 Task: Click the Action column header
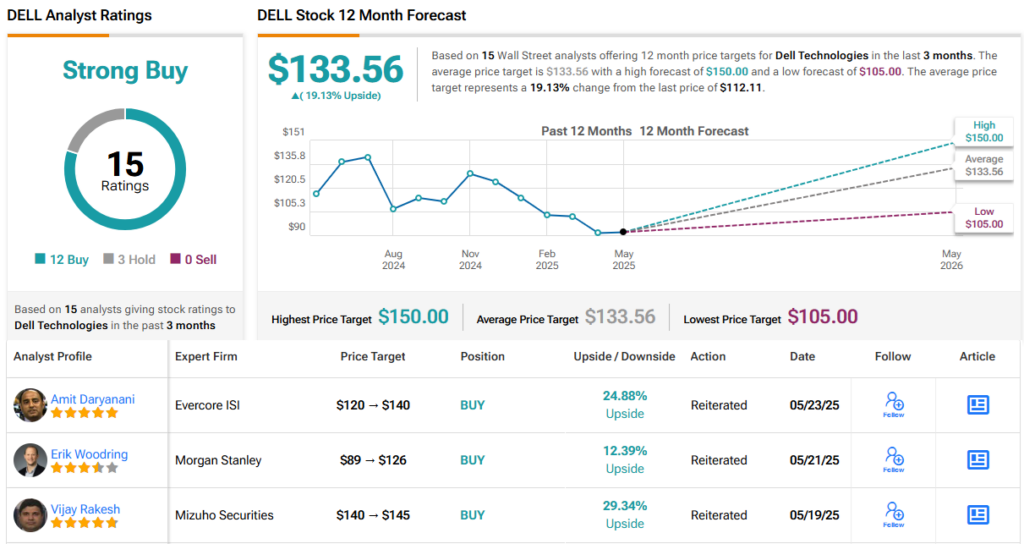click(708, 357)
